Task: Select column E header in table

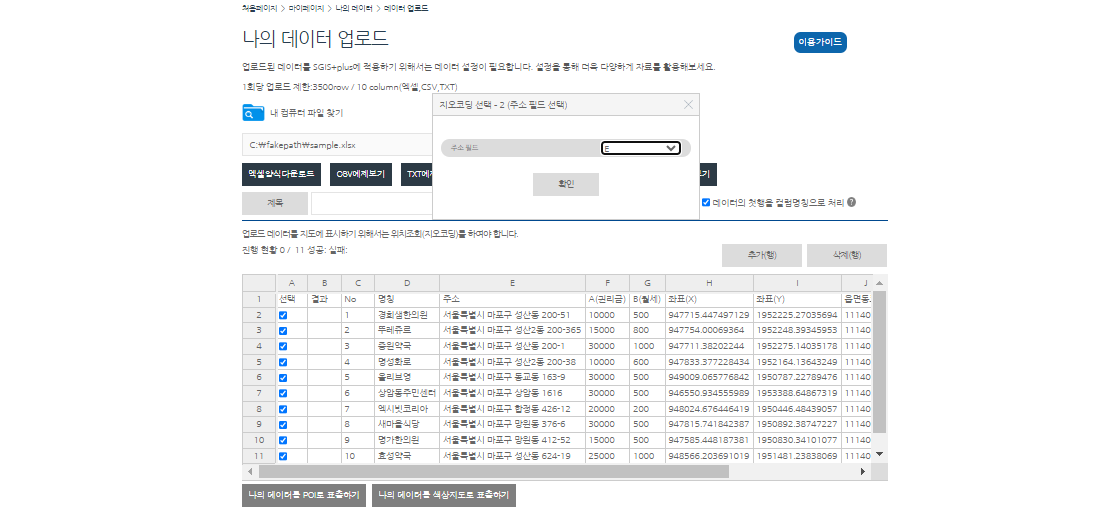Action: [x=512, y=283]
